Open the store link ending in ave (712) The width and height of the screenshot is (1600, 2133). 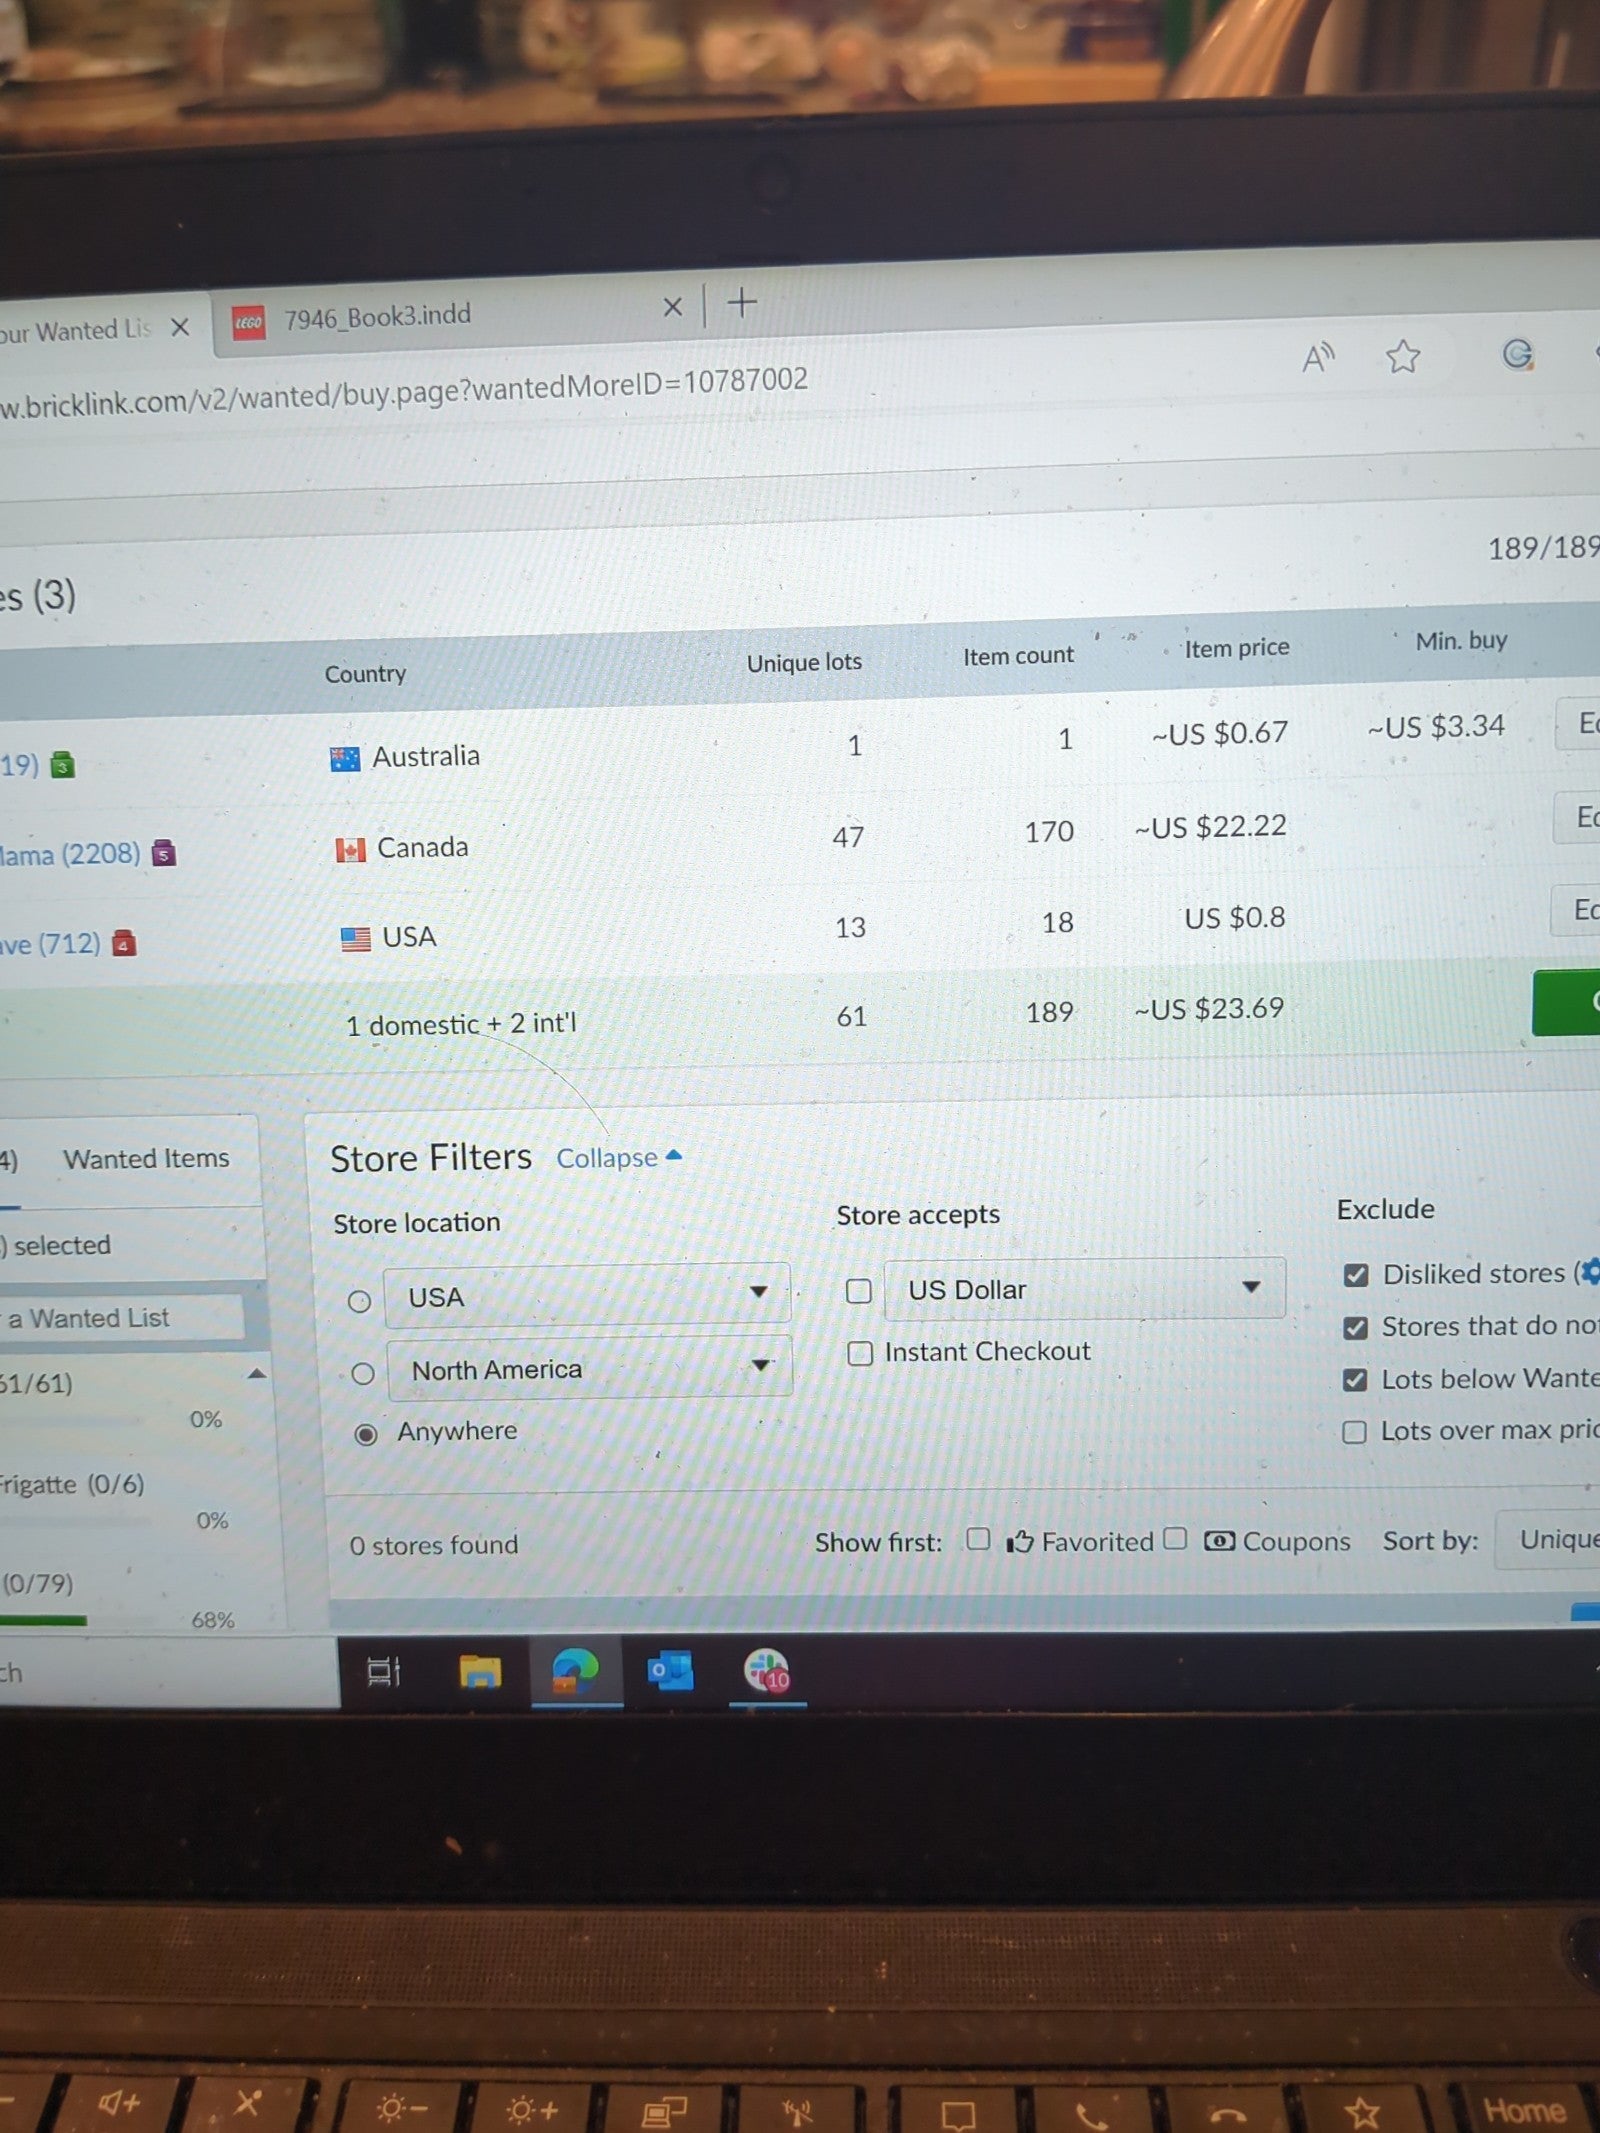(x=50, y=944)
